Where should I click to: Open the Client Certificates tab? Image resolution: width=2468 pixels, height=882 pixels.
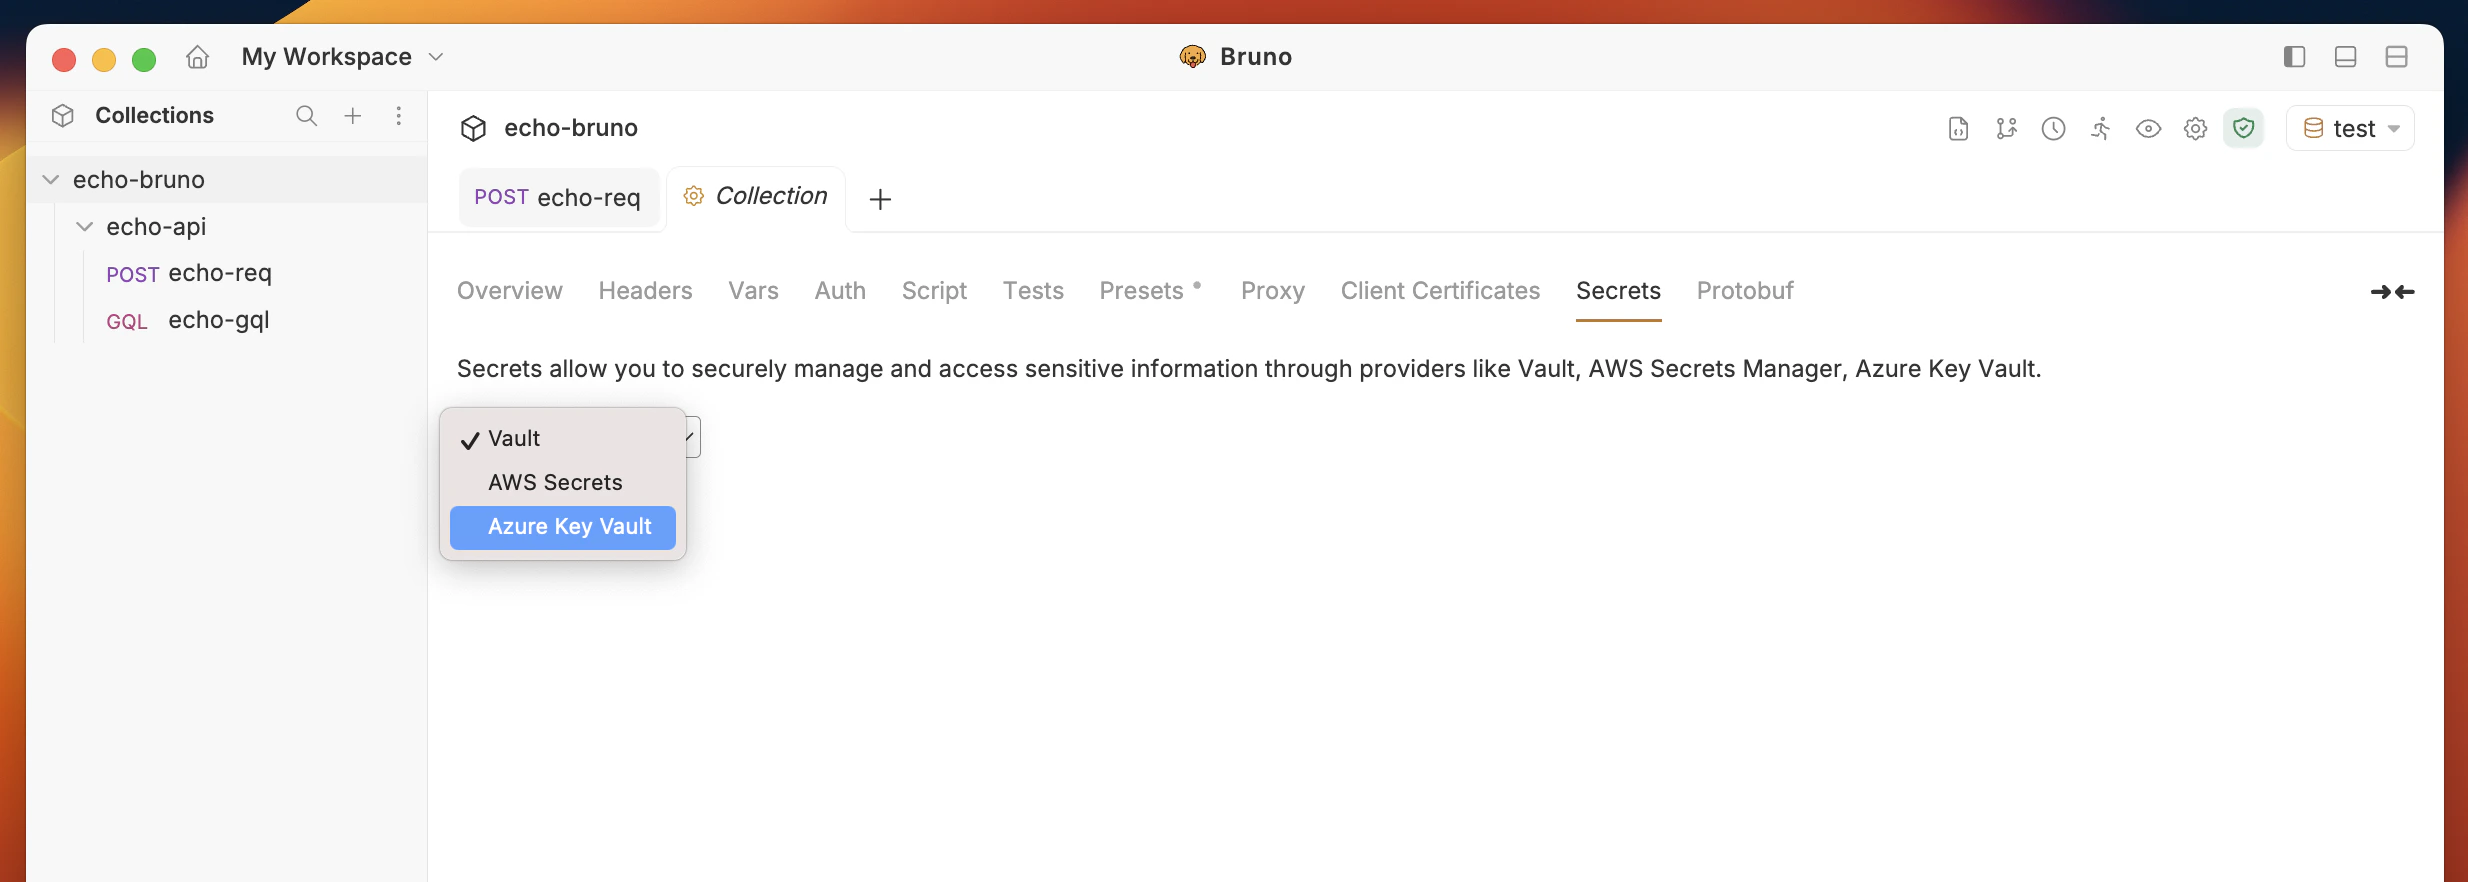tap(1441, 291)
